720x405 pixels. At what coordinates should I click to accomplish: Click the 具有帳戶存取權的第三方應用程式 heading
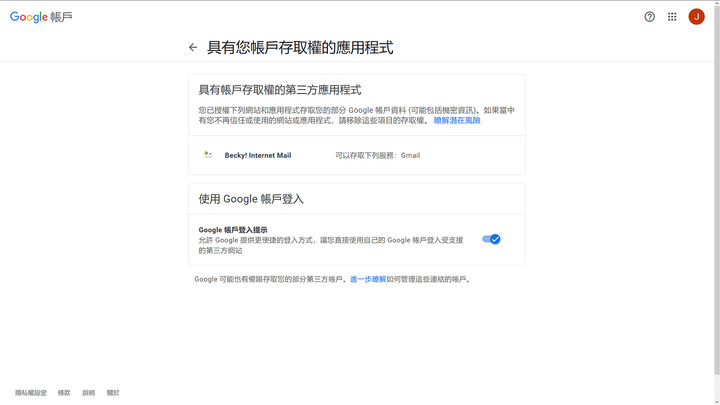[280, 90]
